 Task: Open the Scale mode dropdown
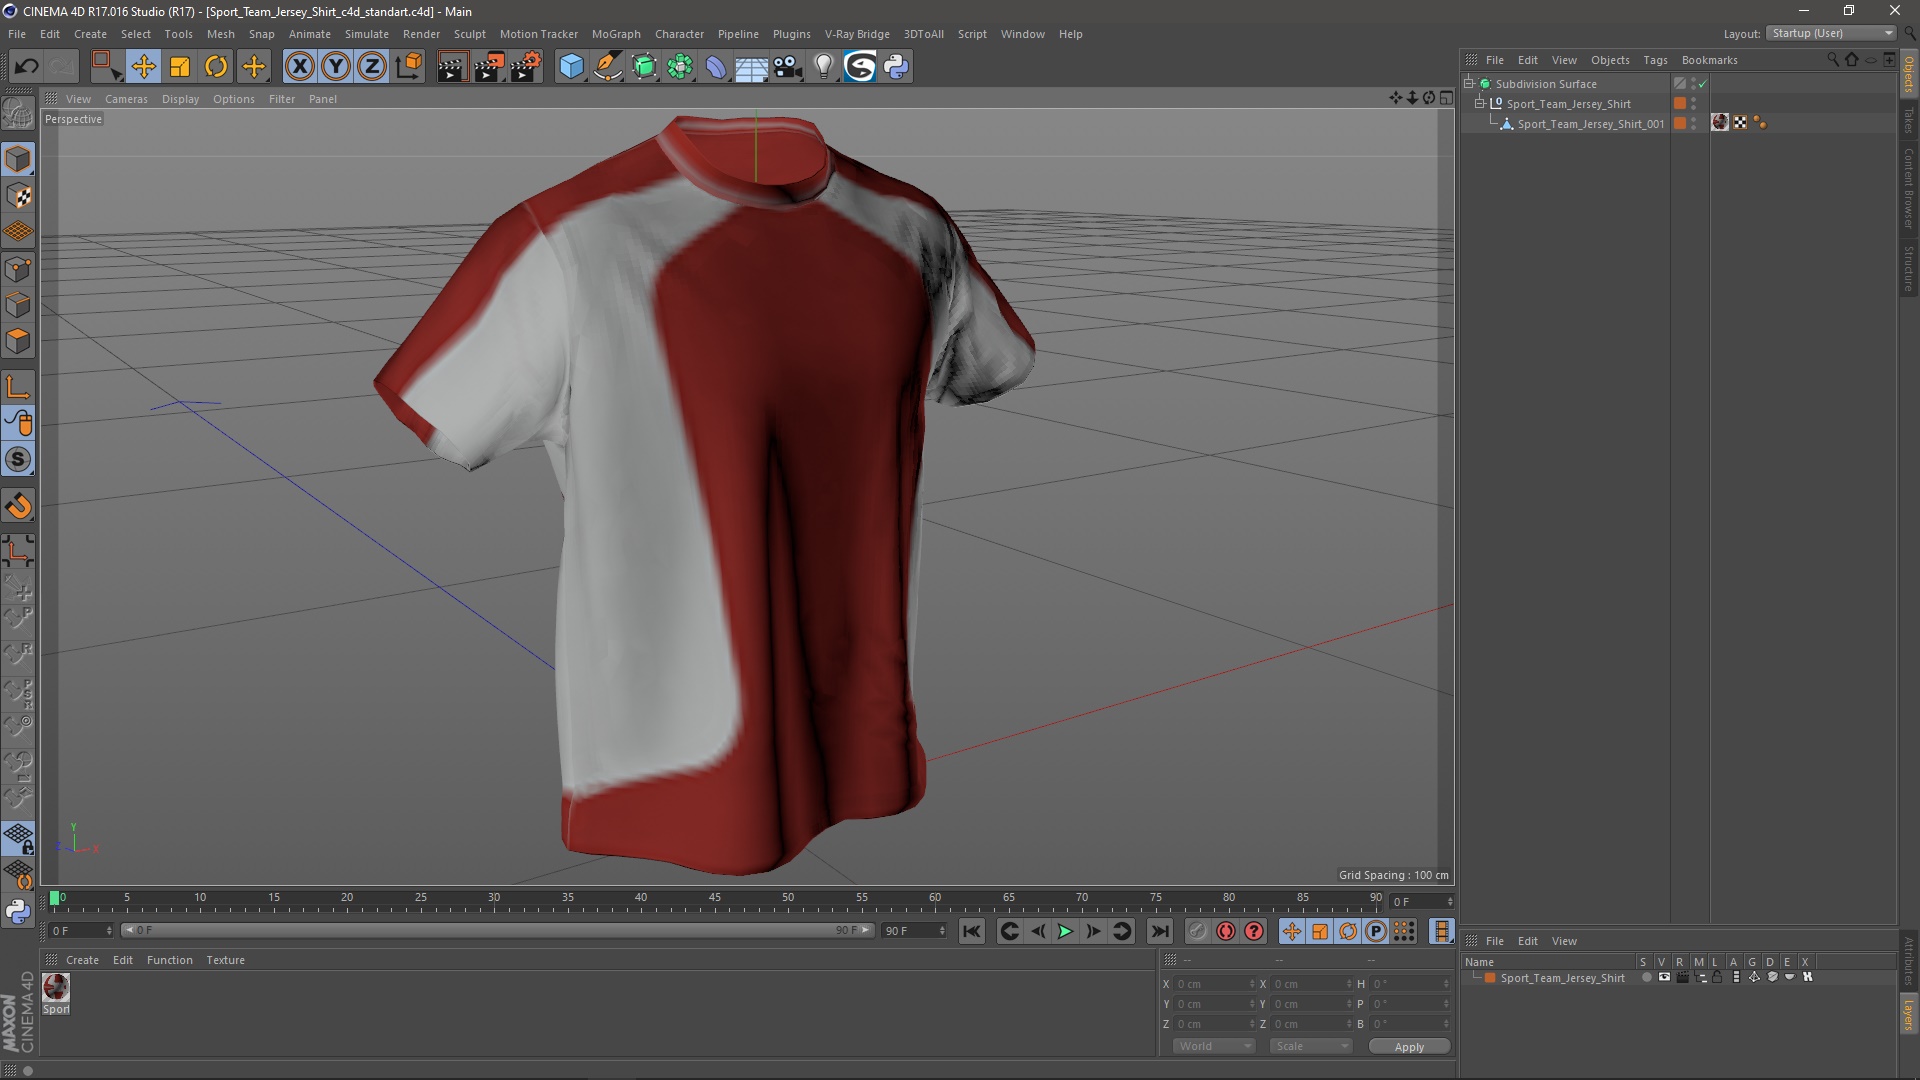click(x=1311, y=1046)
